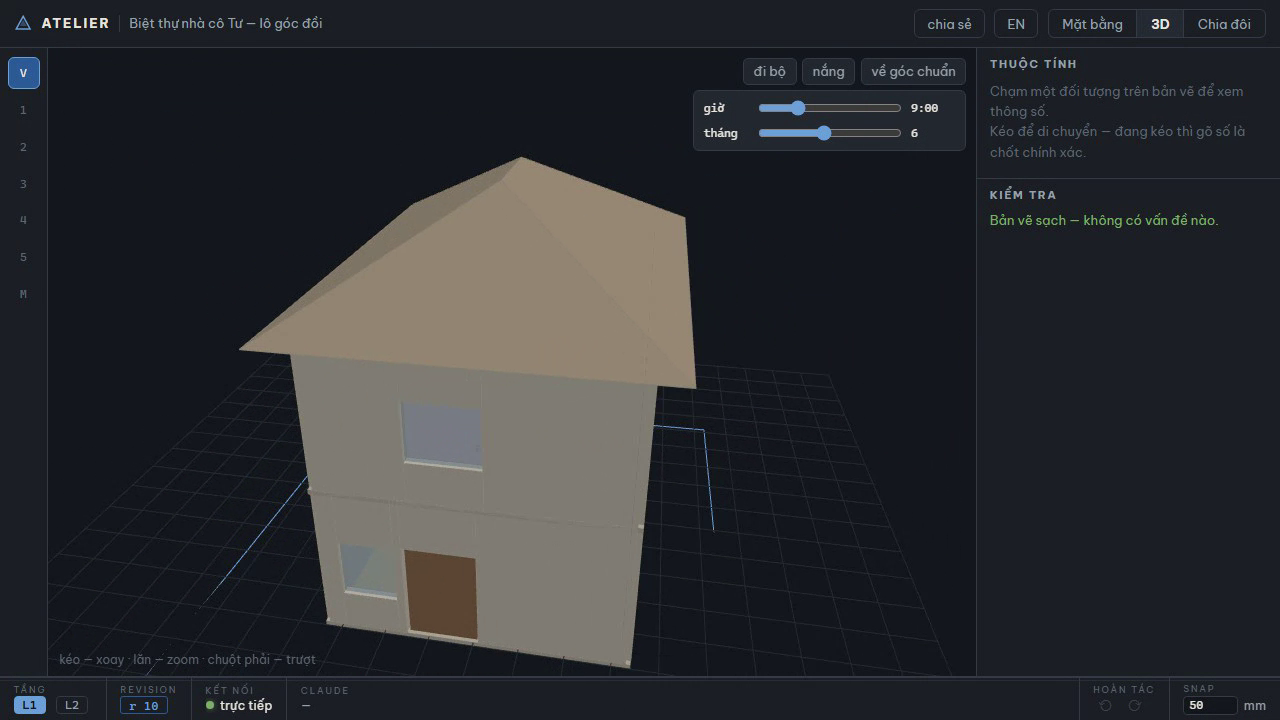Click the trực tiếp connection label
The width and height of the screenshot is (1280, 720).
coord(246,705)
